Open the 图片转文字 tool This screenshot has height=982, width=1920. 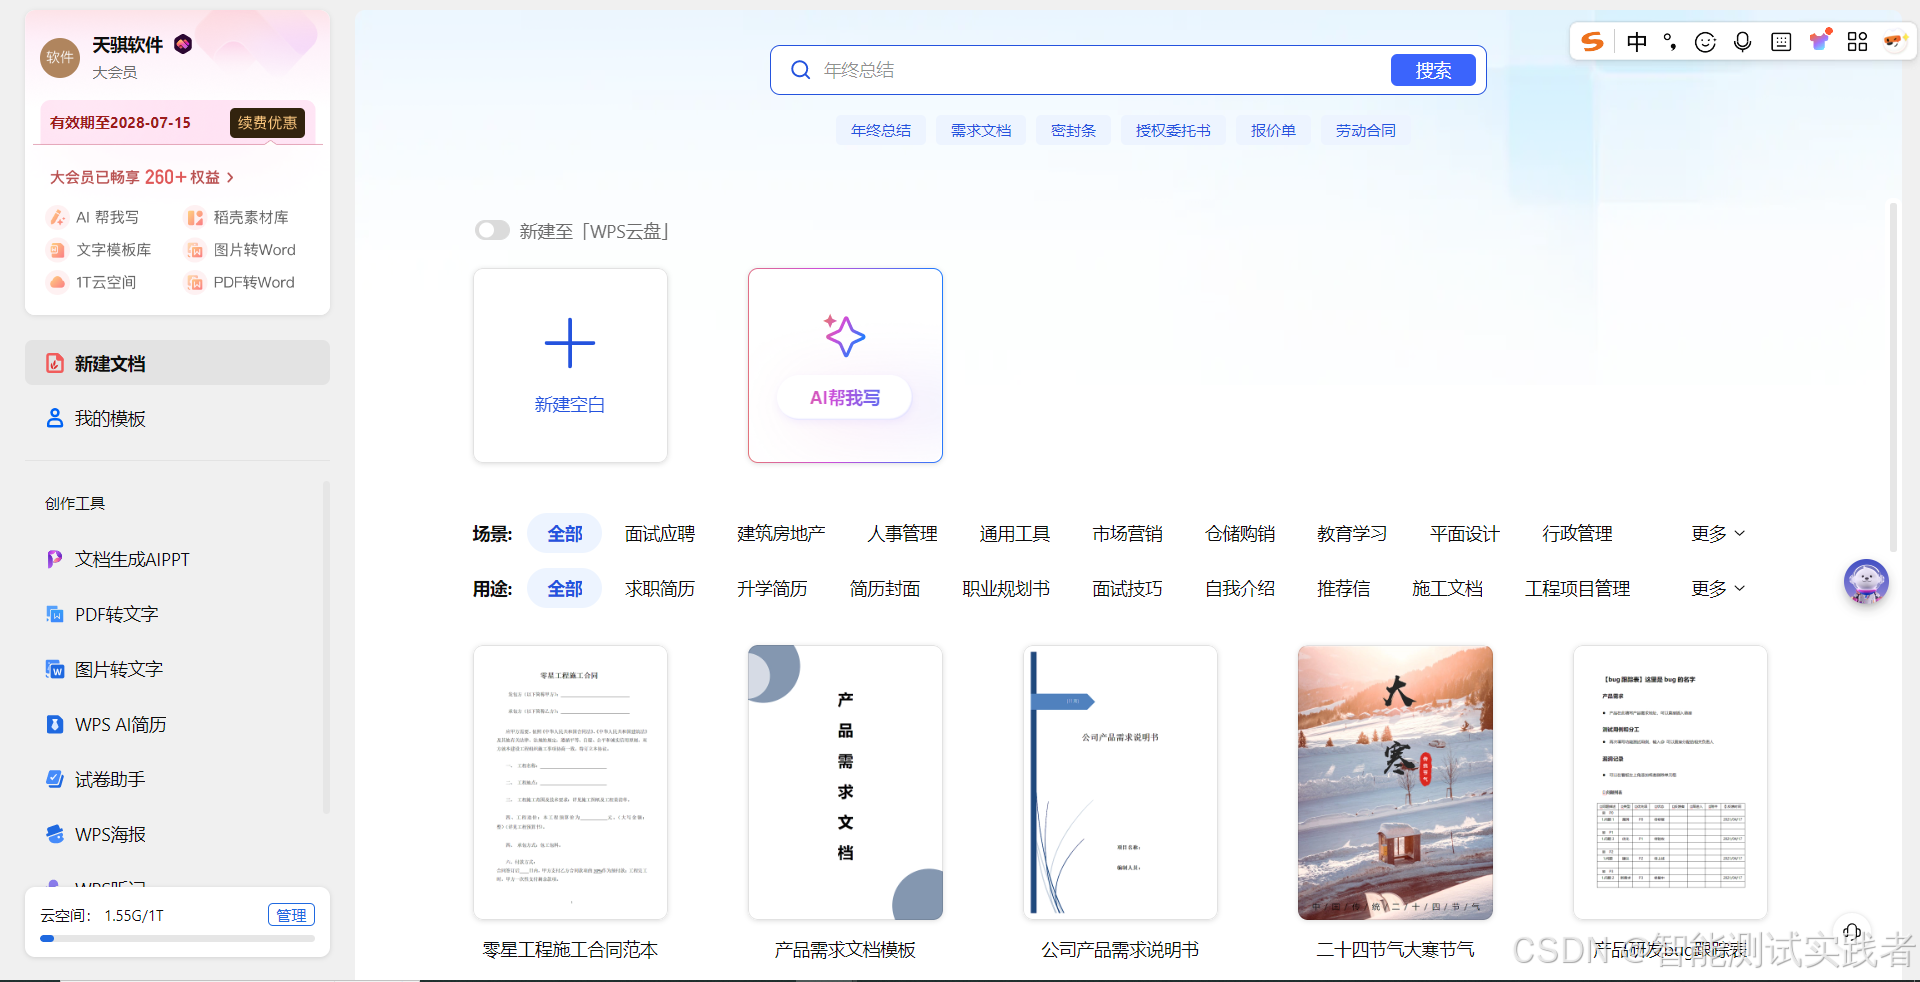click(118, 669)
